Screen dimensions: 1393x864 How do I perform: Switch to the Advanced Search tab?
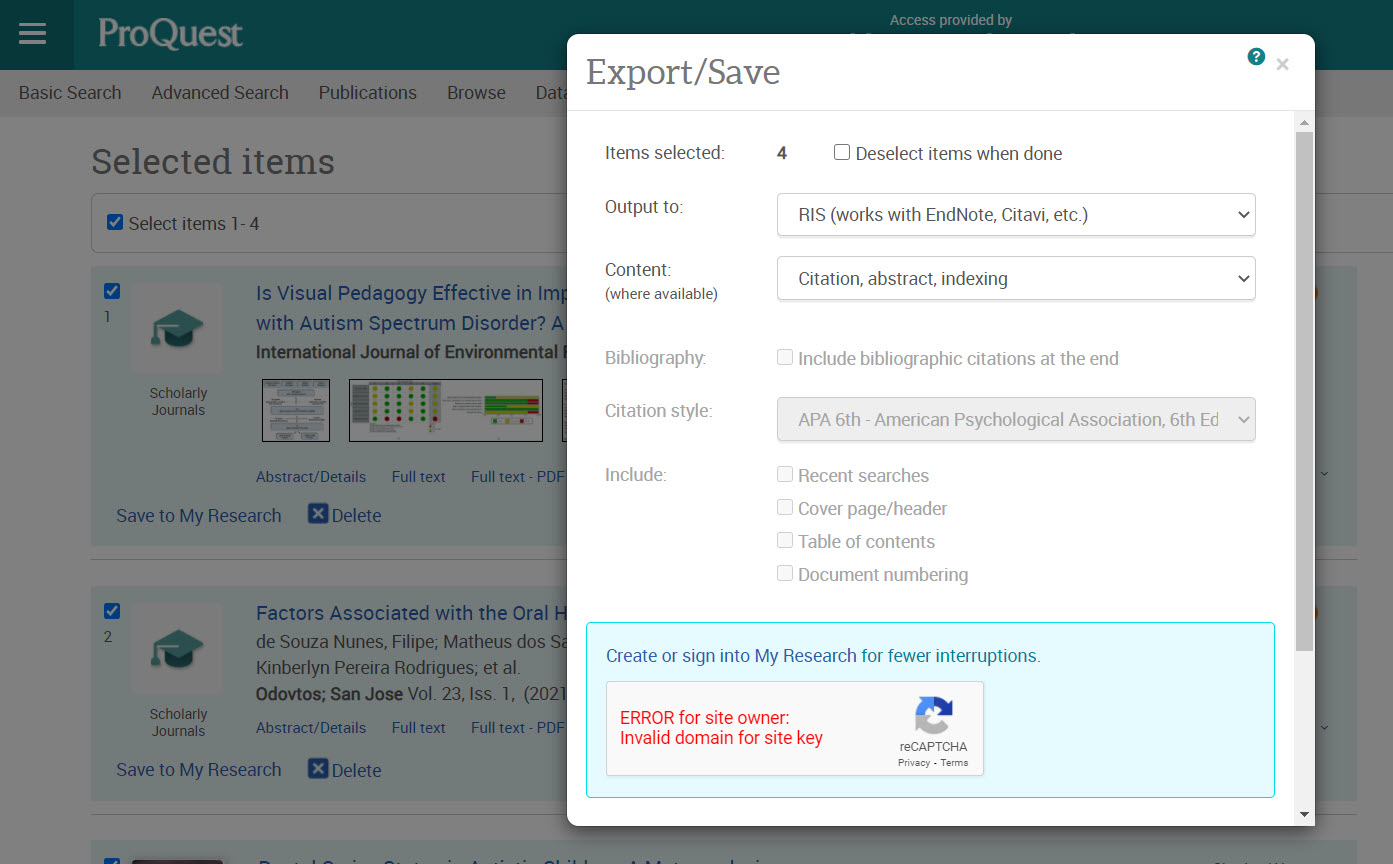219,92
